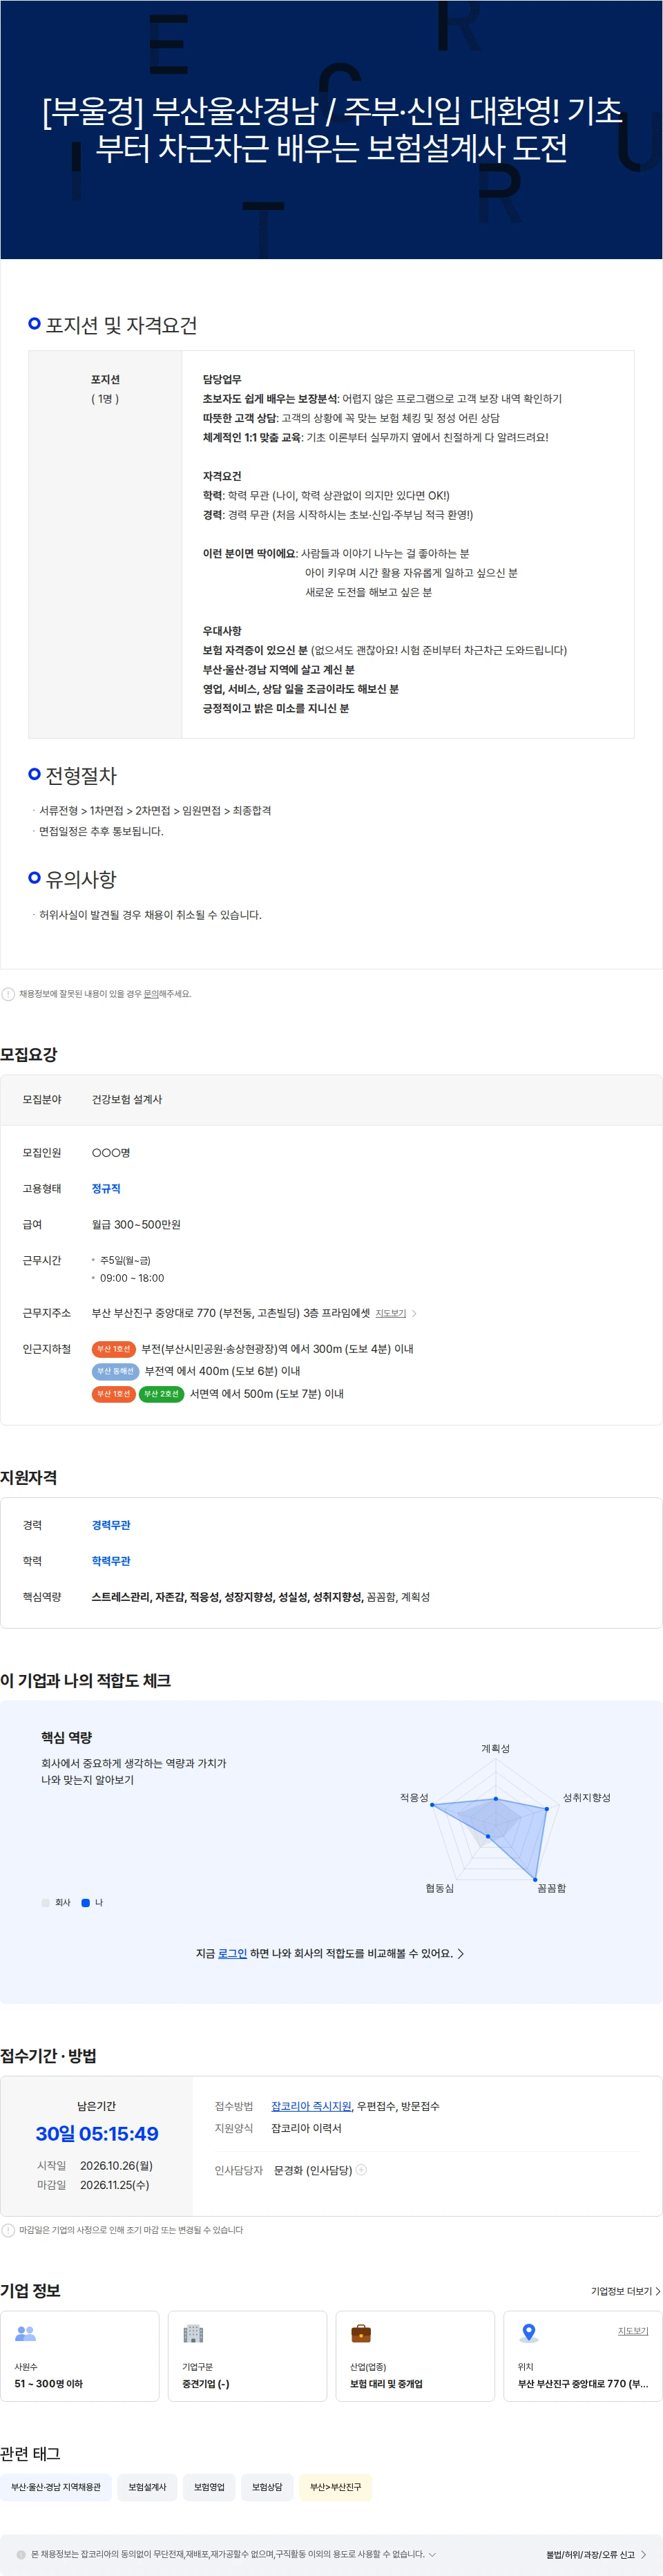The height and width of the screenshot is (2576, 663).
Task: Click the 위치 map pin icon
Action: pos(529,2334)
